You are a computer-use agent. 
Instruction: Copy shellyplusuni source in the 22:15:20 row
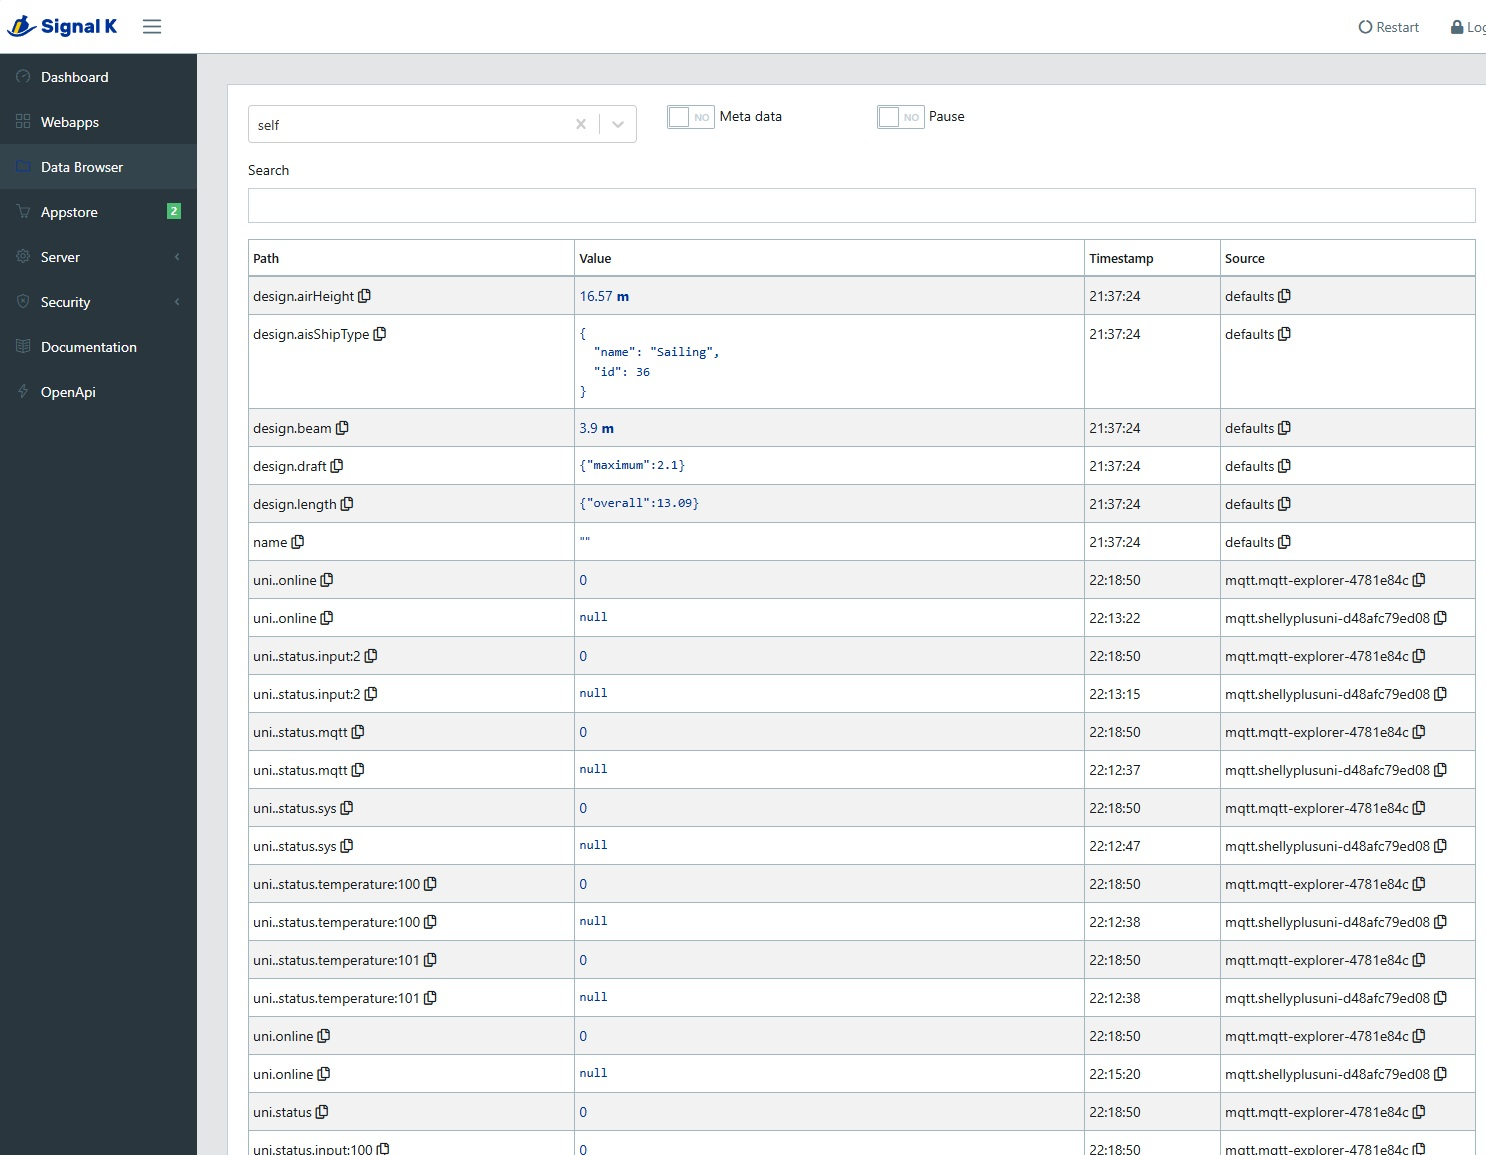pyautogui.click(x=1441, y=1074)
